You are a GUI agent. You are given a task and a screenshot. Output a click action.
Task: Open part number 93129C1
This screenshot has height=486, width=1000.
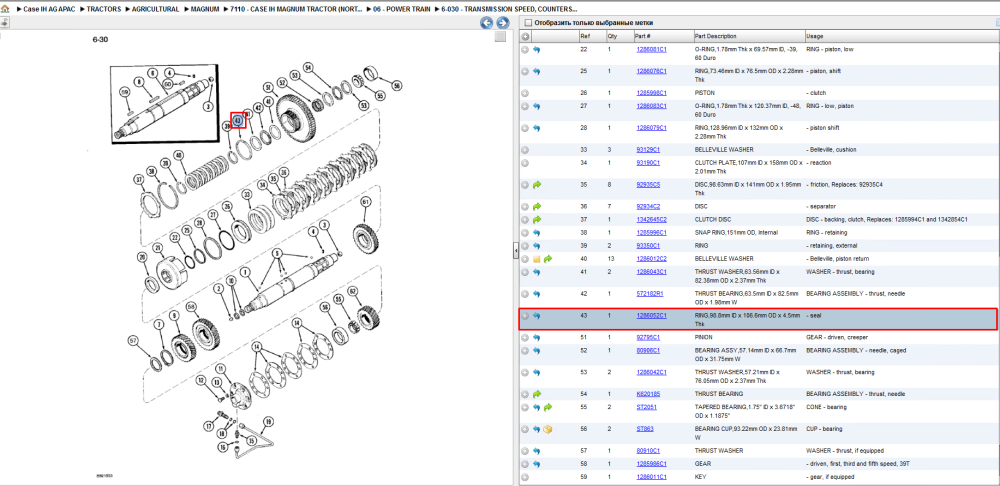[x=648, y=149]
